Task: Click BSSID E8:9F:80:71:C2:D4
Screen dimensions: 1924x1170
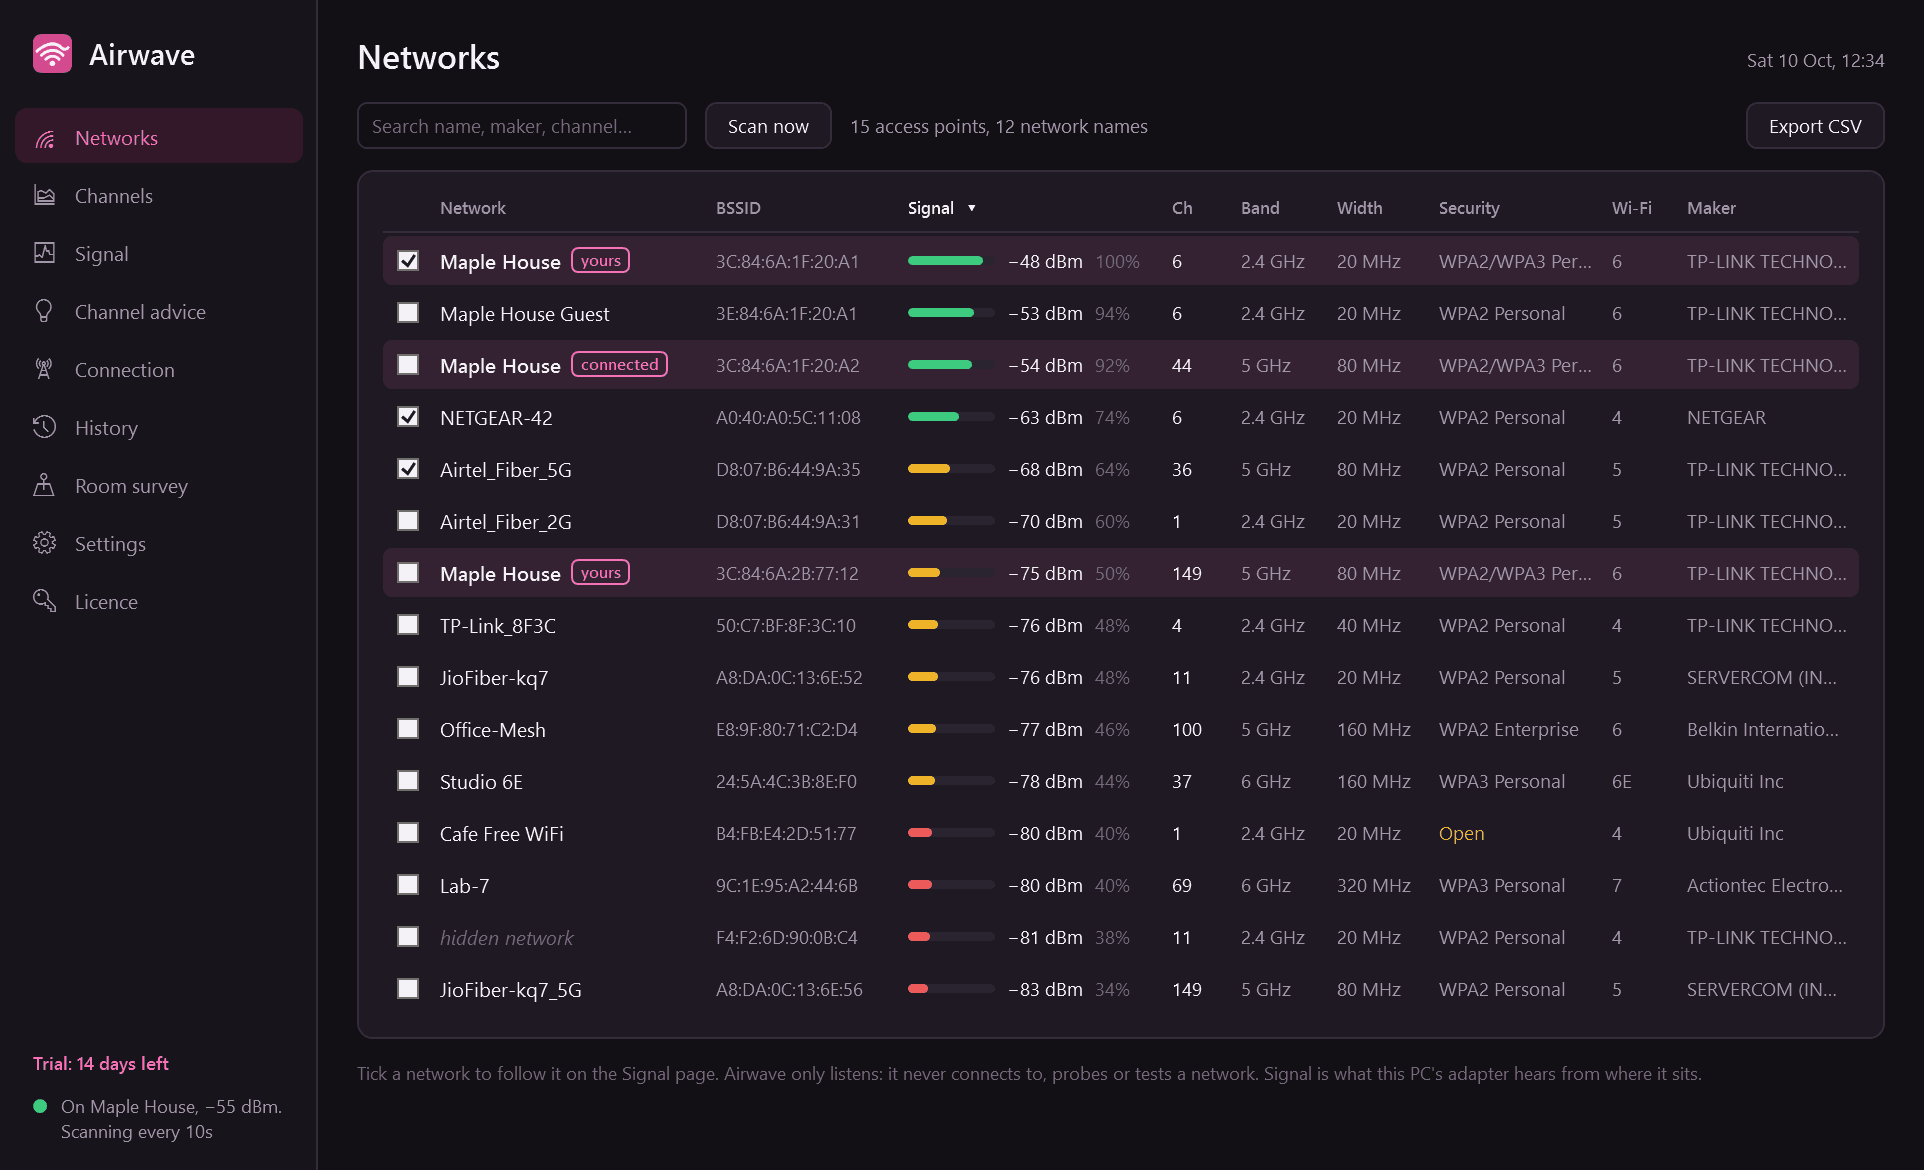Action: click(787, 729)
